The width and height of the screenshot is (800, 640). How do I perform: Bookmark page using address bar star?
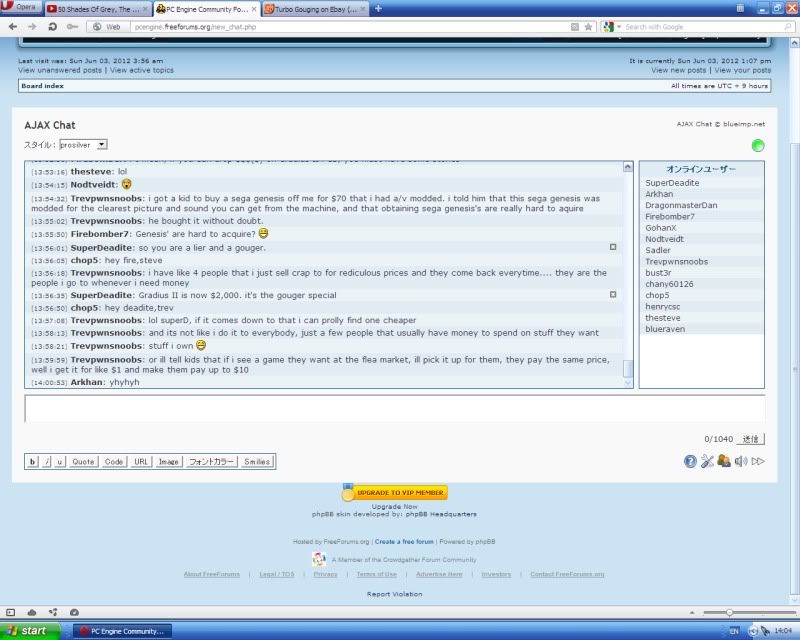(x=589, y=27)
